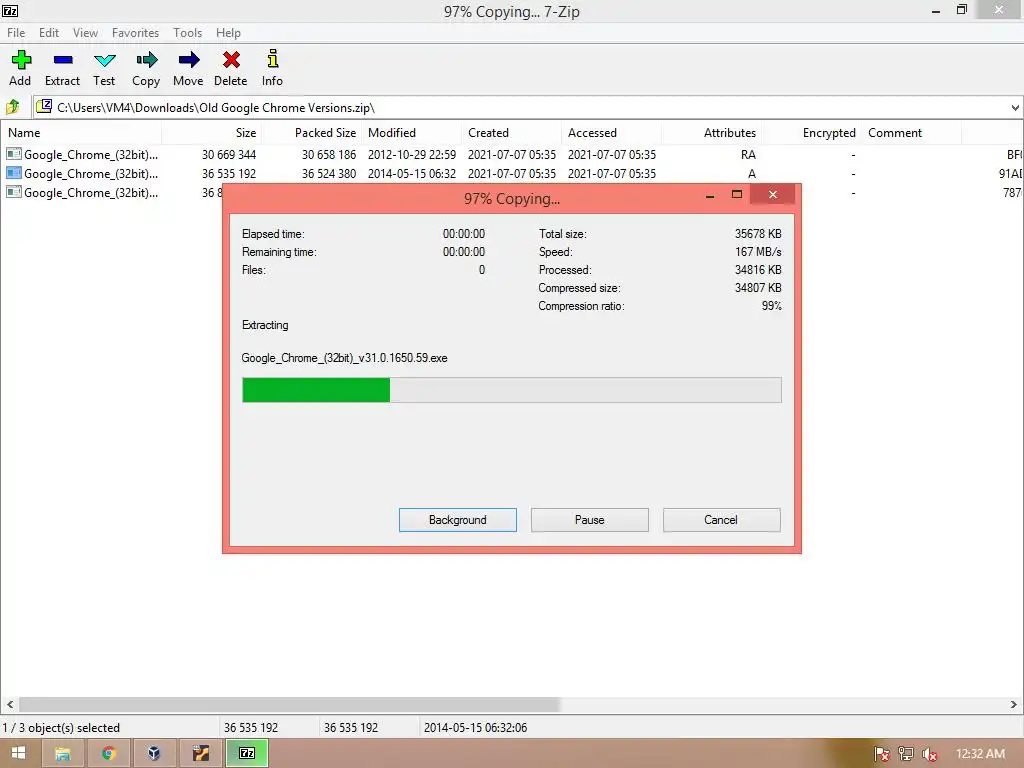Minimize the Copying progress dialog
The width and height of the screenshot is (1024, 768).
(x=710, y=195)
